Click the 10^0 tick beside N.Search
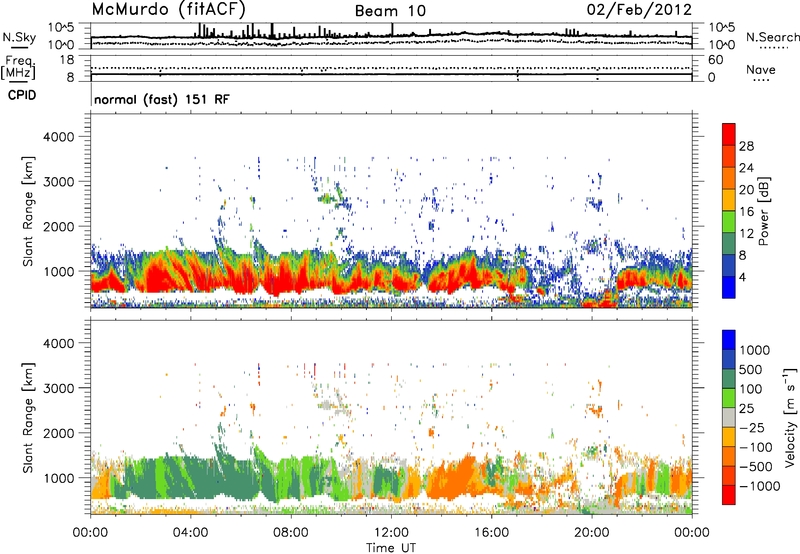Viewport: 800px width, 554px height. (x=721, y=45)
